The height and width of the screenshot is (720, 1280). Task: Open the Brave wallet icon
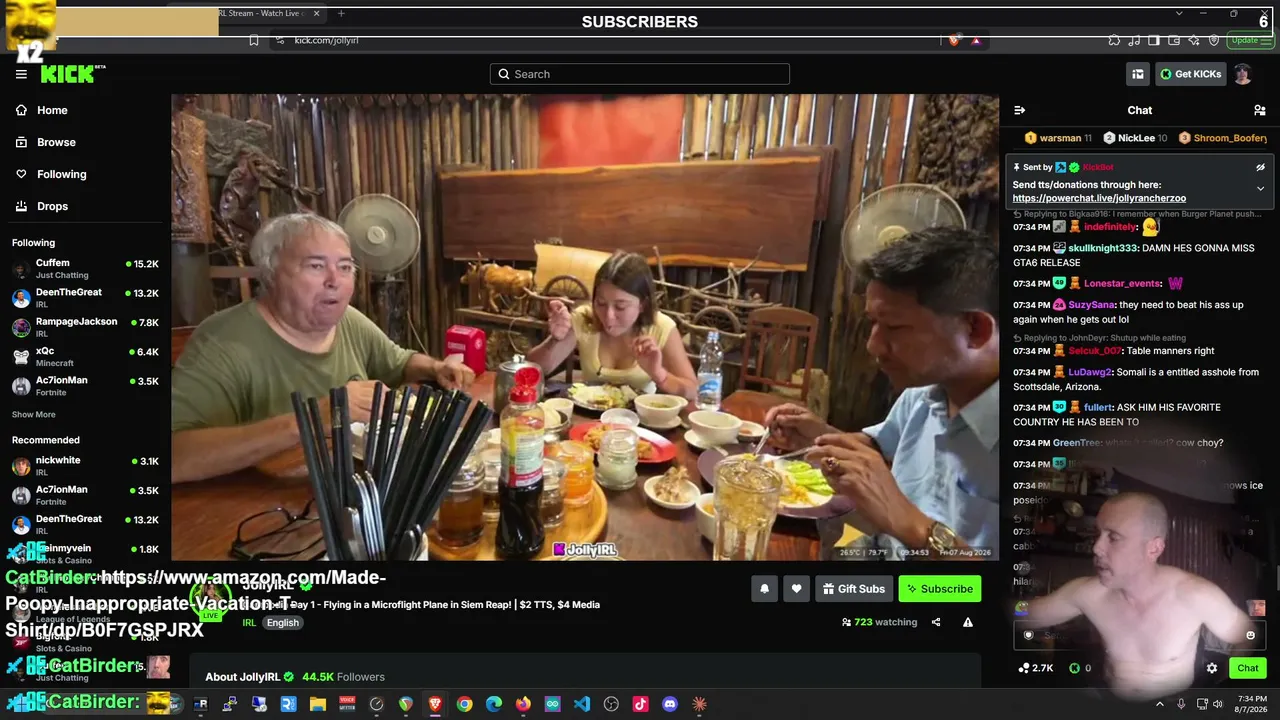coord(1174,40)
